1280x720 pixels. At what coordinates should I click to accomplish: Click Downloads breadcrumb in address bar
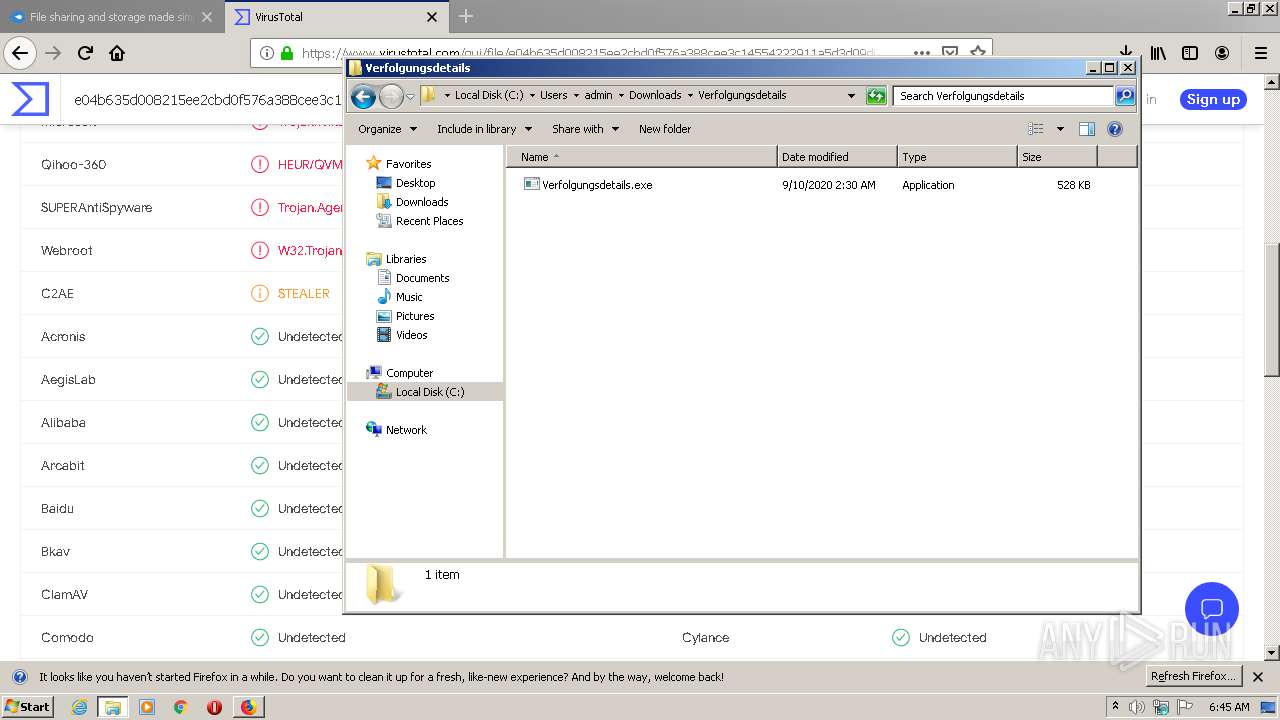[655, 96]
